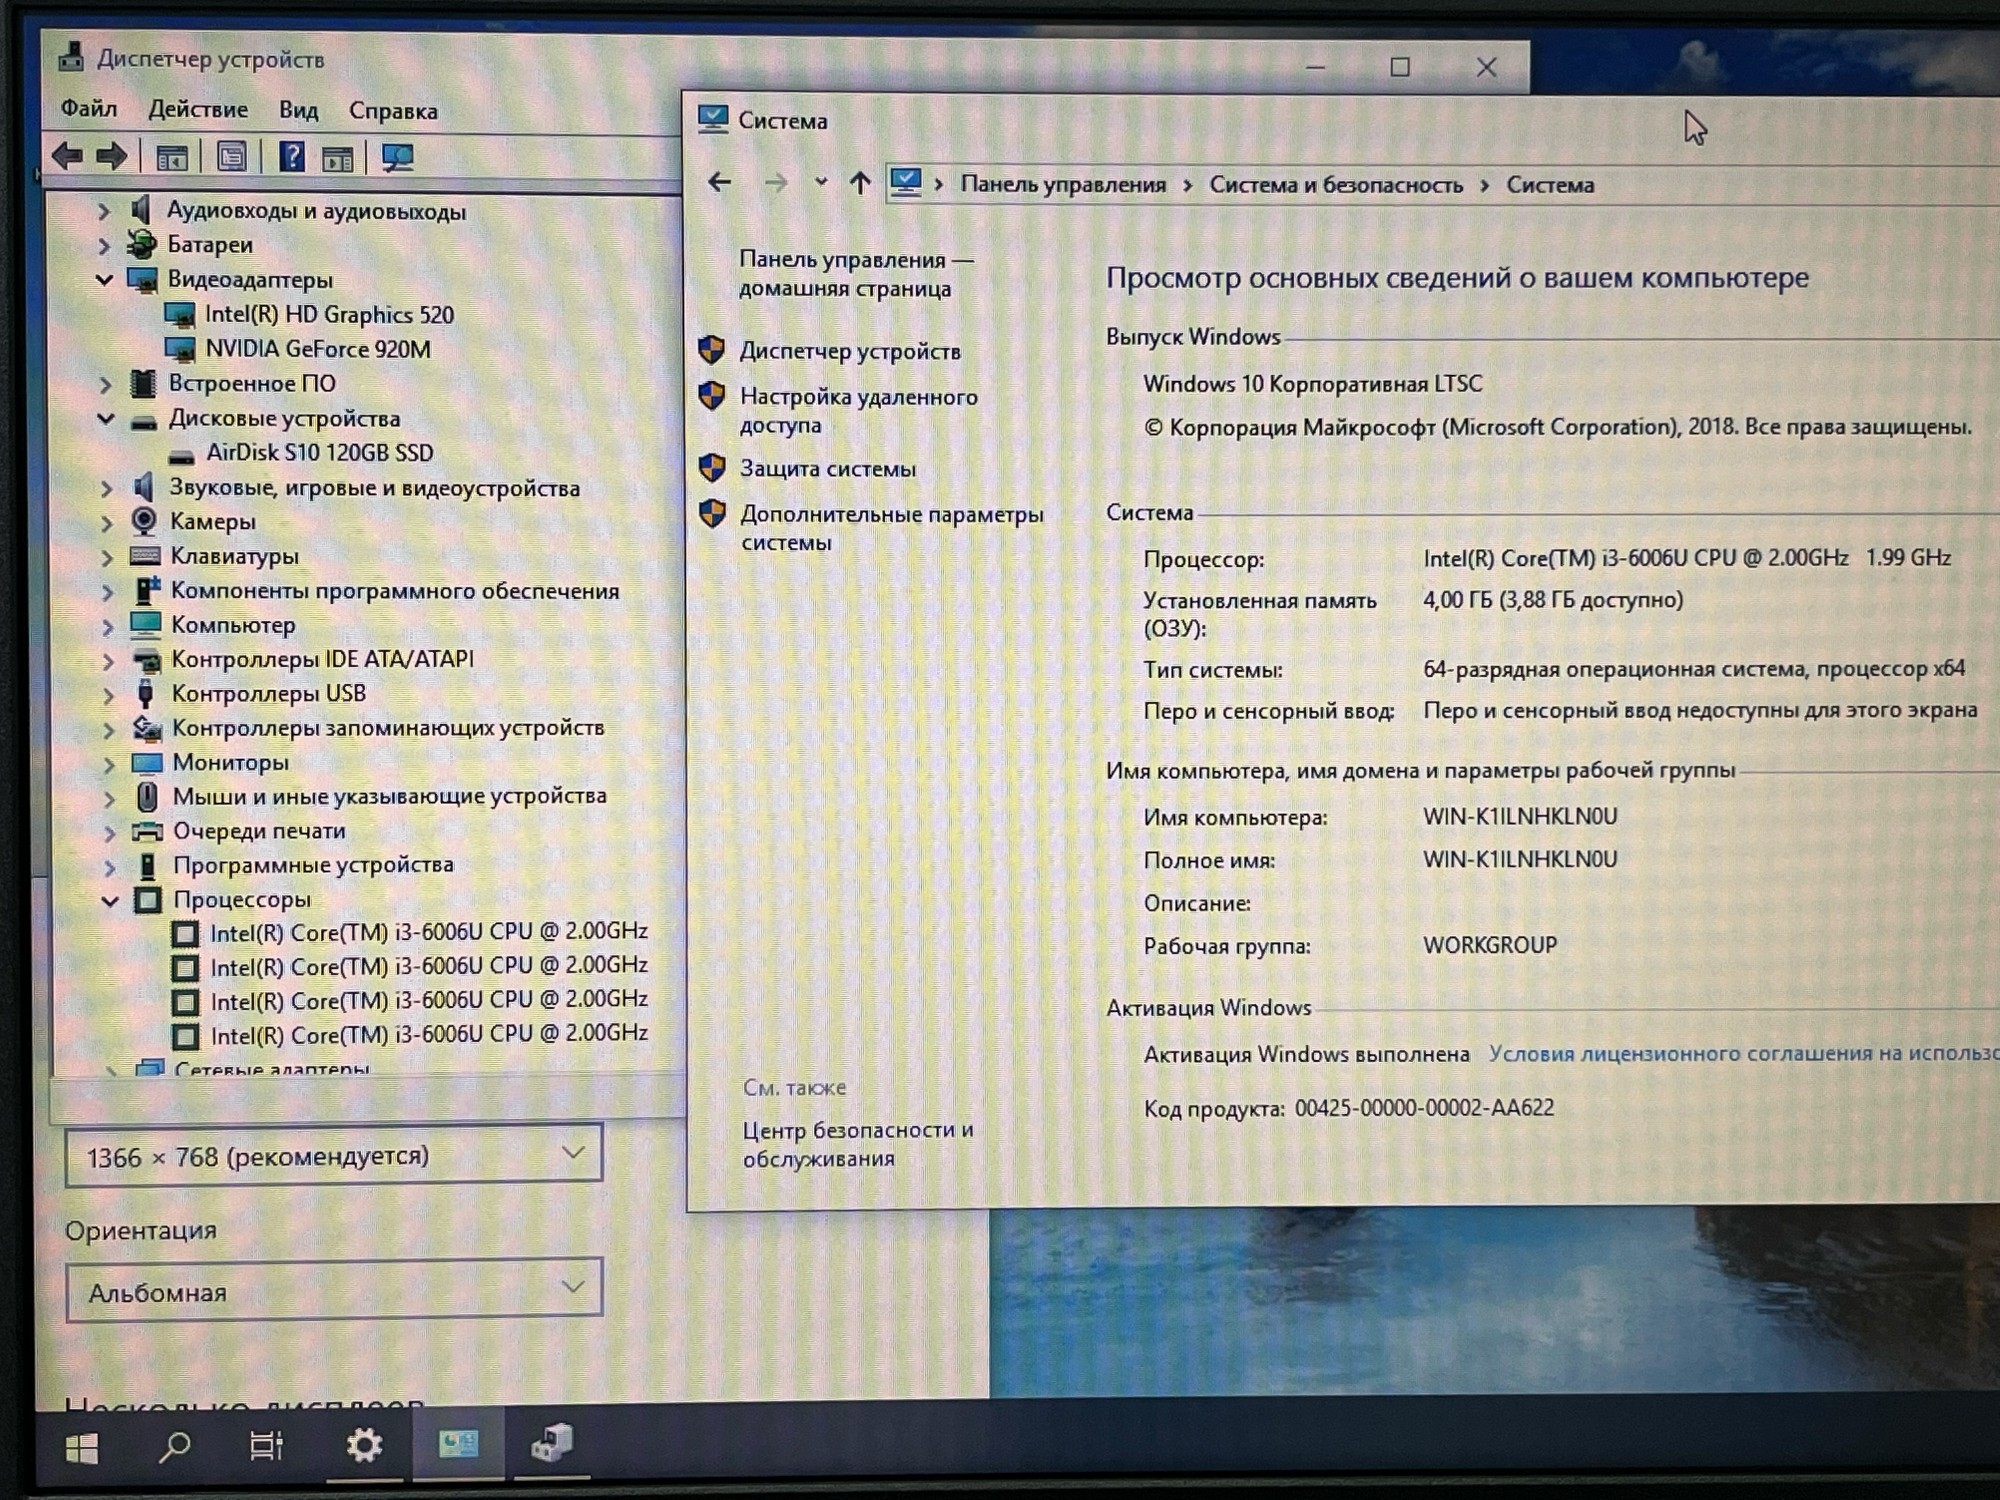Click the forward arrow in Система window

[775, 182]
